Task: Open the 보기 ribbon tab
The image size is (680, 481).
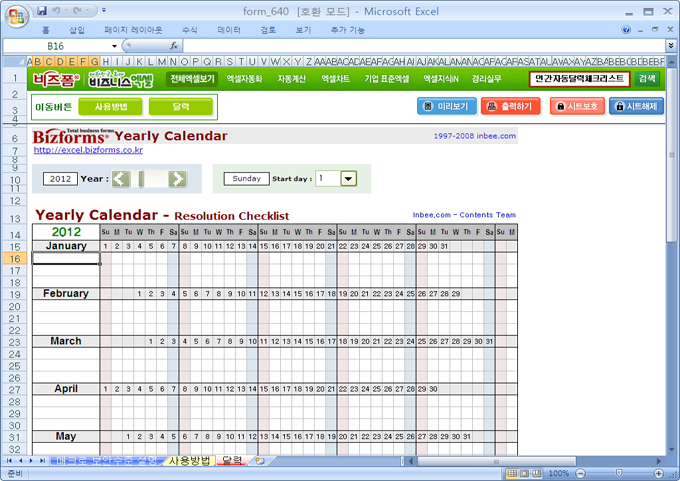Action: coord(303,30)
